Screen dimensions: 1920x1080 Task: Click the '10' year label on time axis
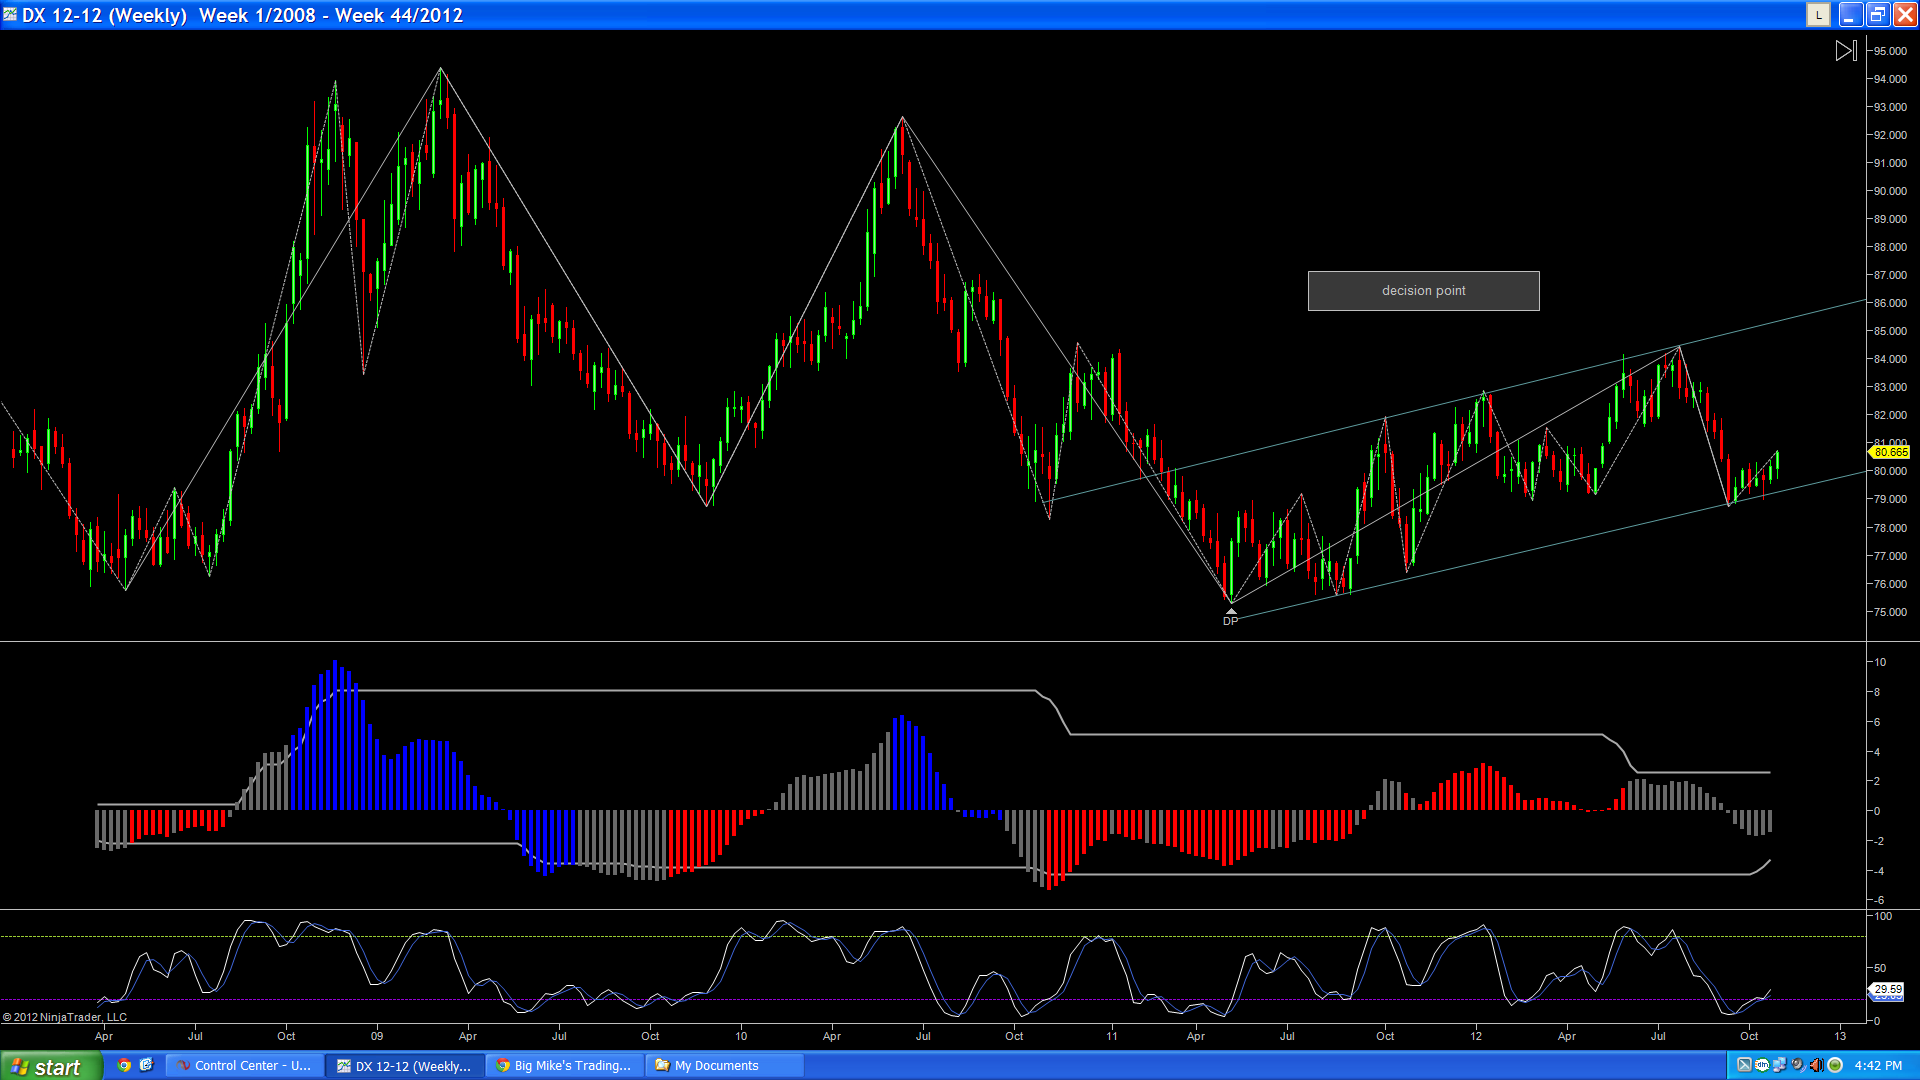click(741, 1036)
